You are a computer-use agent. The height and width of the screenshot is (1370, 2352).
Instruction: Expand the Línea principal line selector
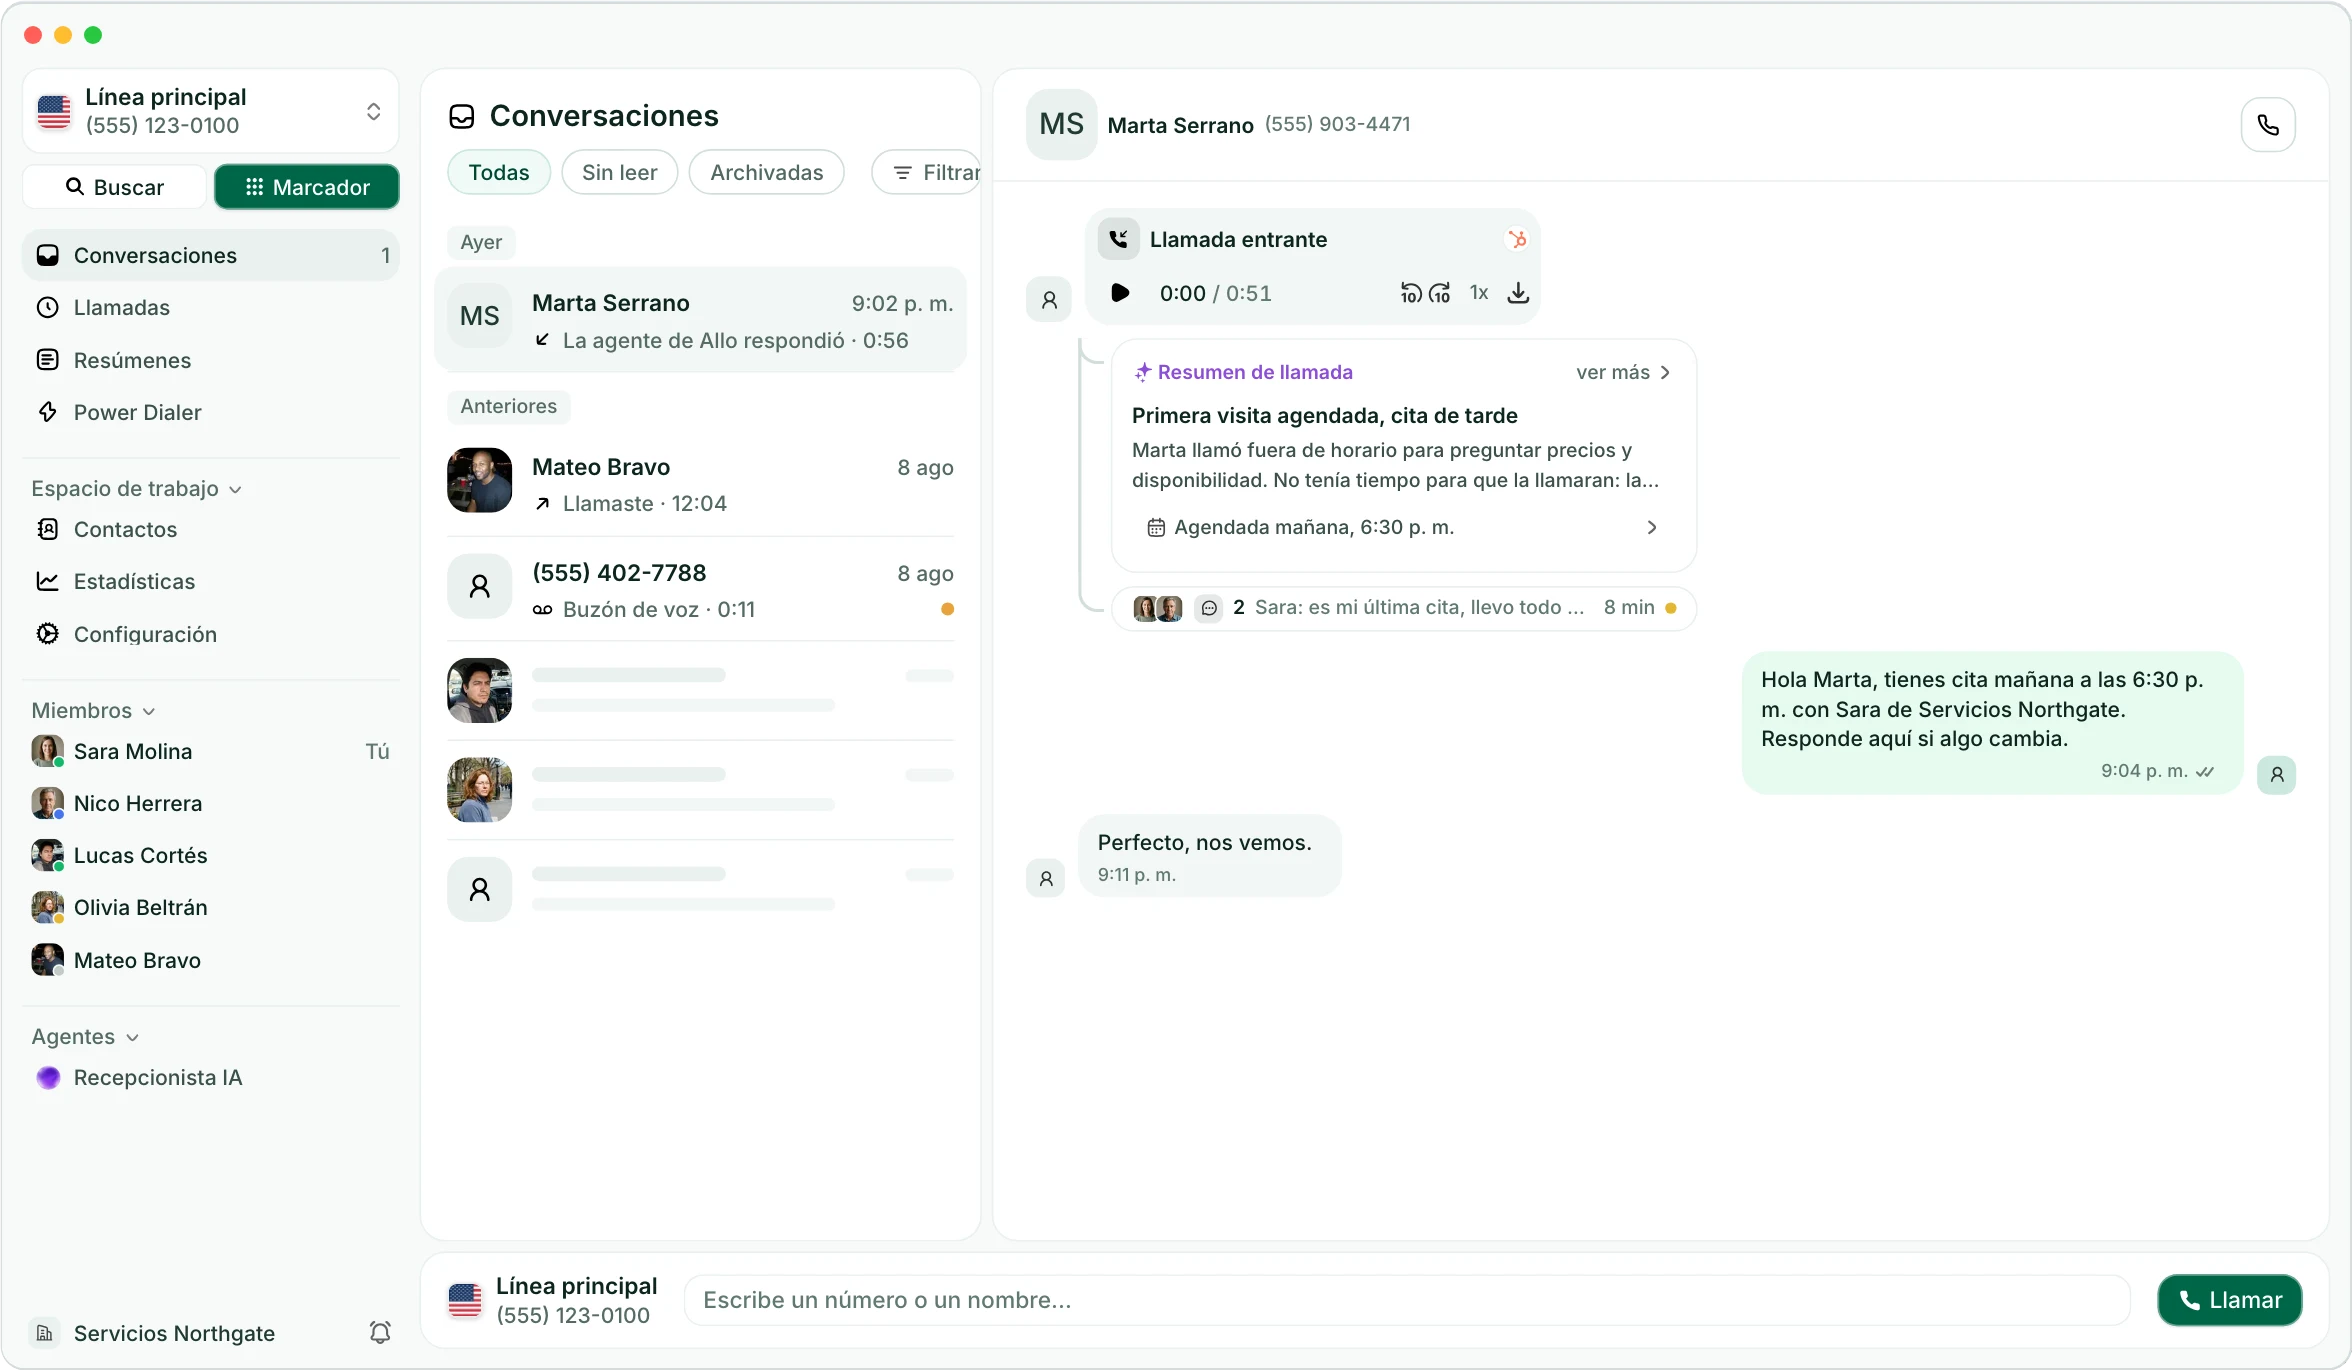[x=210, y=111]
